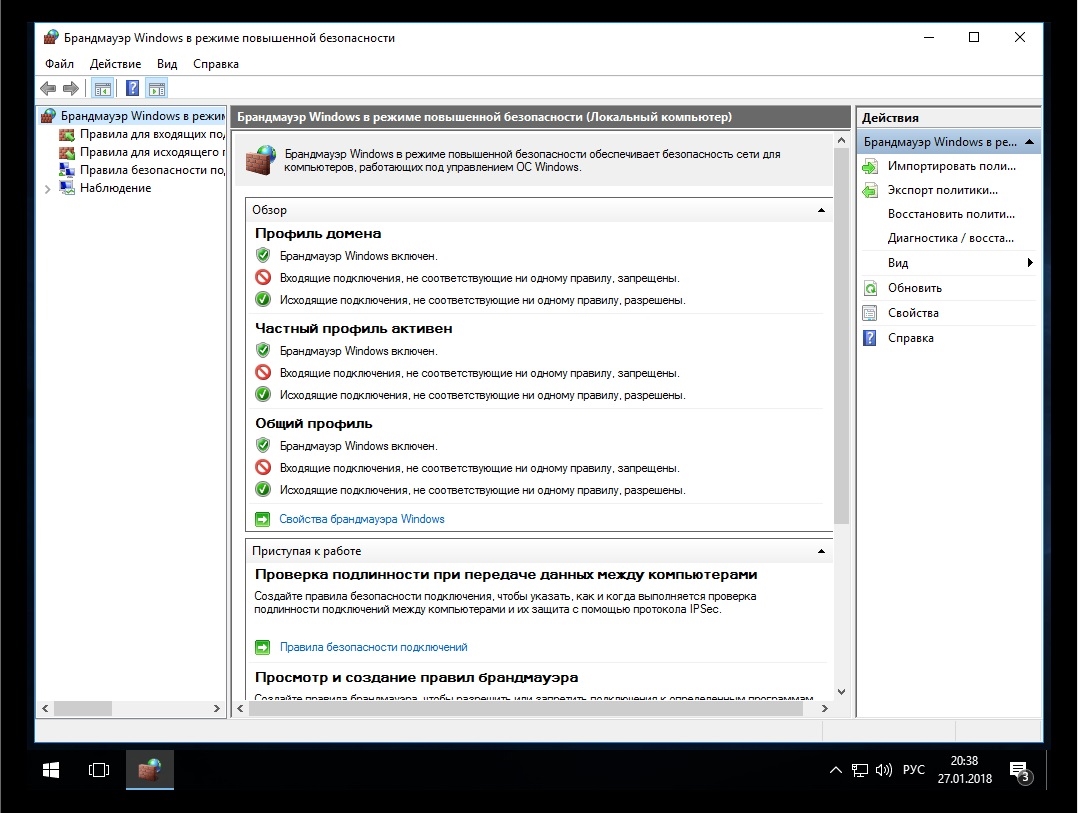The image size is (1079, 813).
Task: Open Task View from the taskbar
Action: tap(99, 770)
